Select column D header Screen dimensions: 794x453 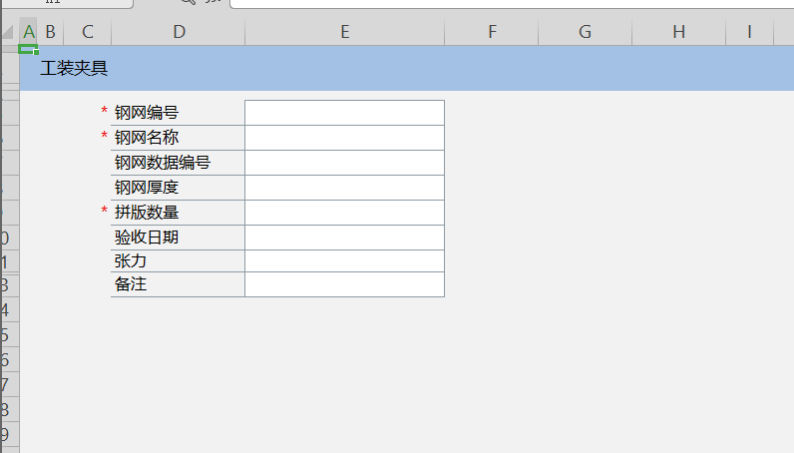tap(178, 32)
